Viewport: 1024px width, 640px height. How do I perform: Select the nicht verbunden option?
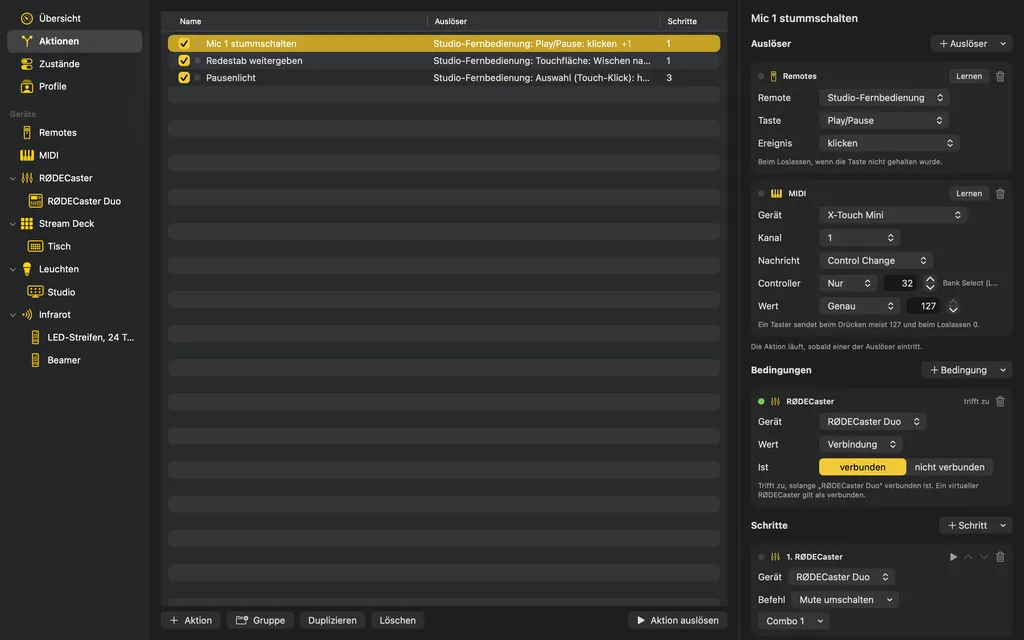tap(950, 468)
